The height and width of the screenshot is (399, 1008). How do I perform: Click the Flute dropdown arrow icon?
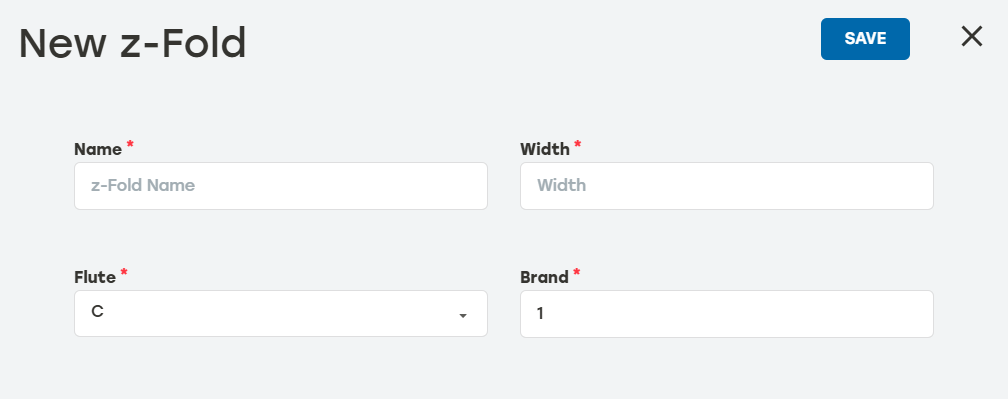coord(463,315)
